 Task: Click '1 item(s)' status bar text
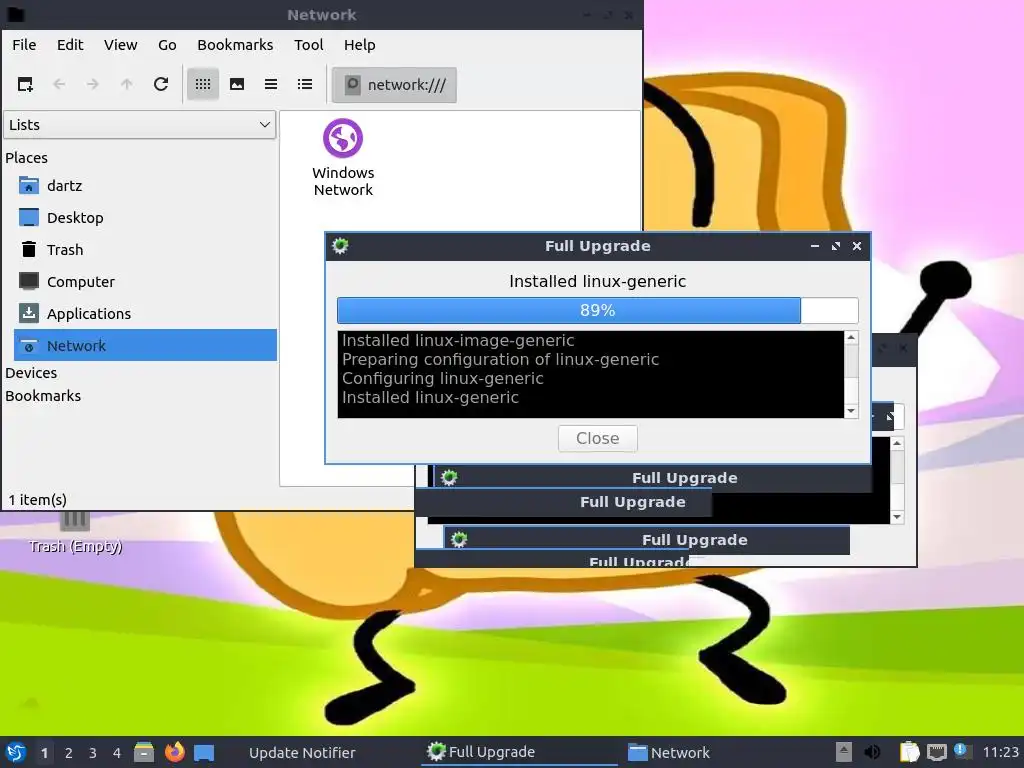pos(37,500)
